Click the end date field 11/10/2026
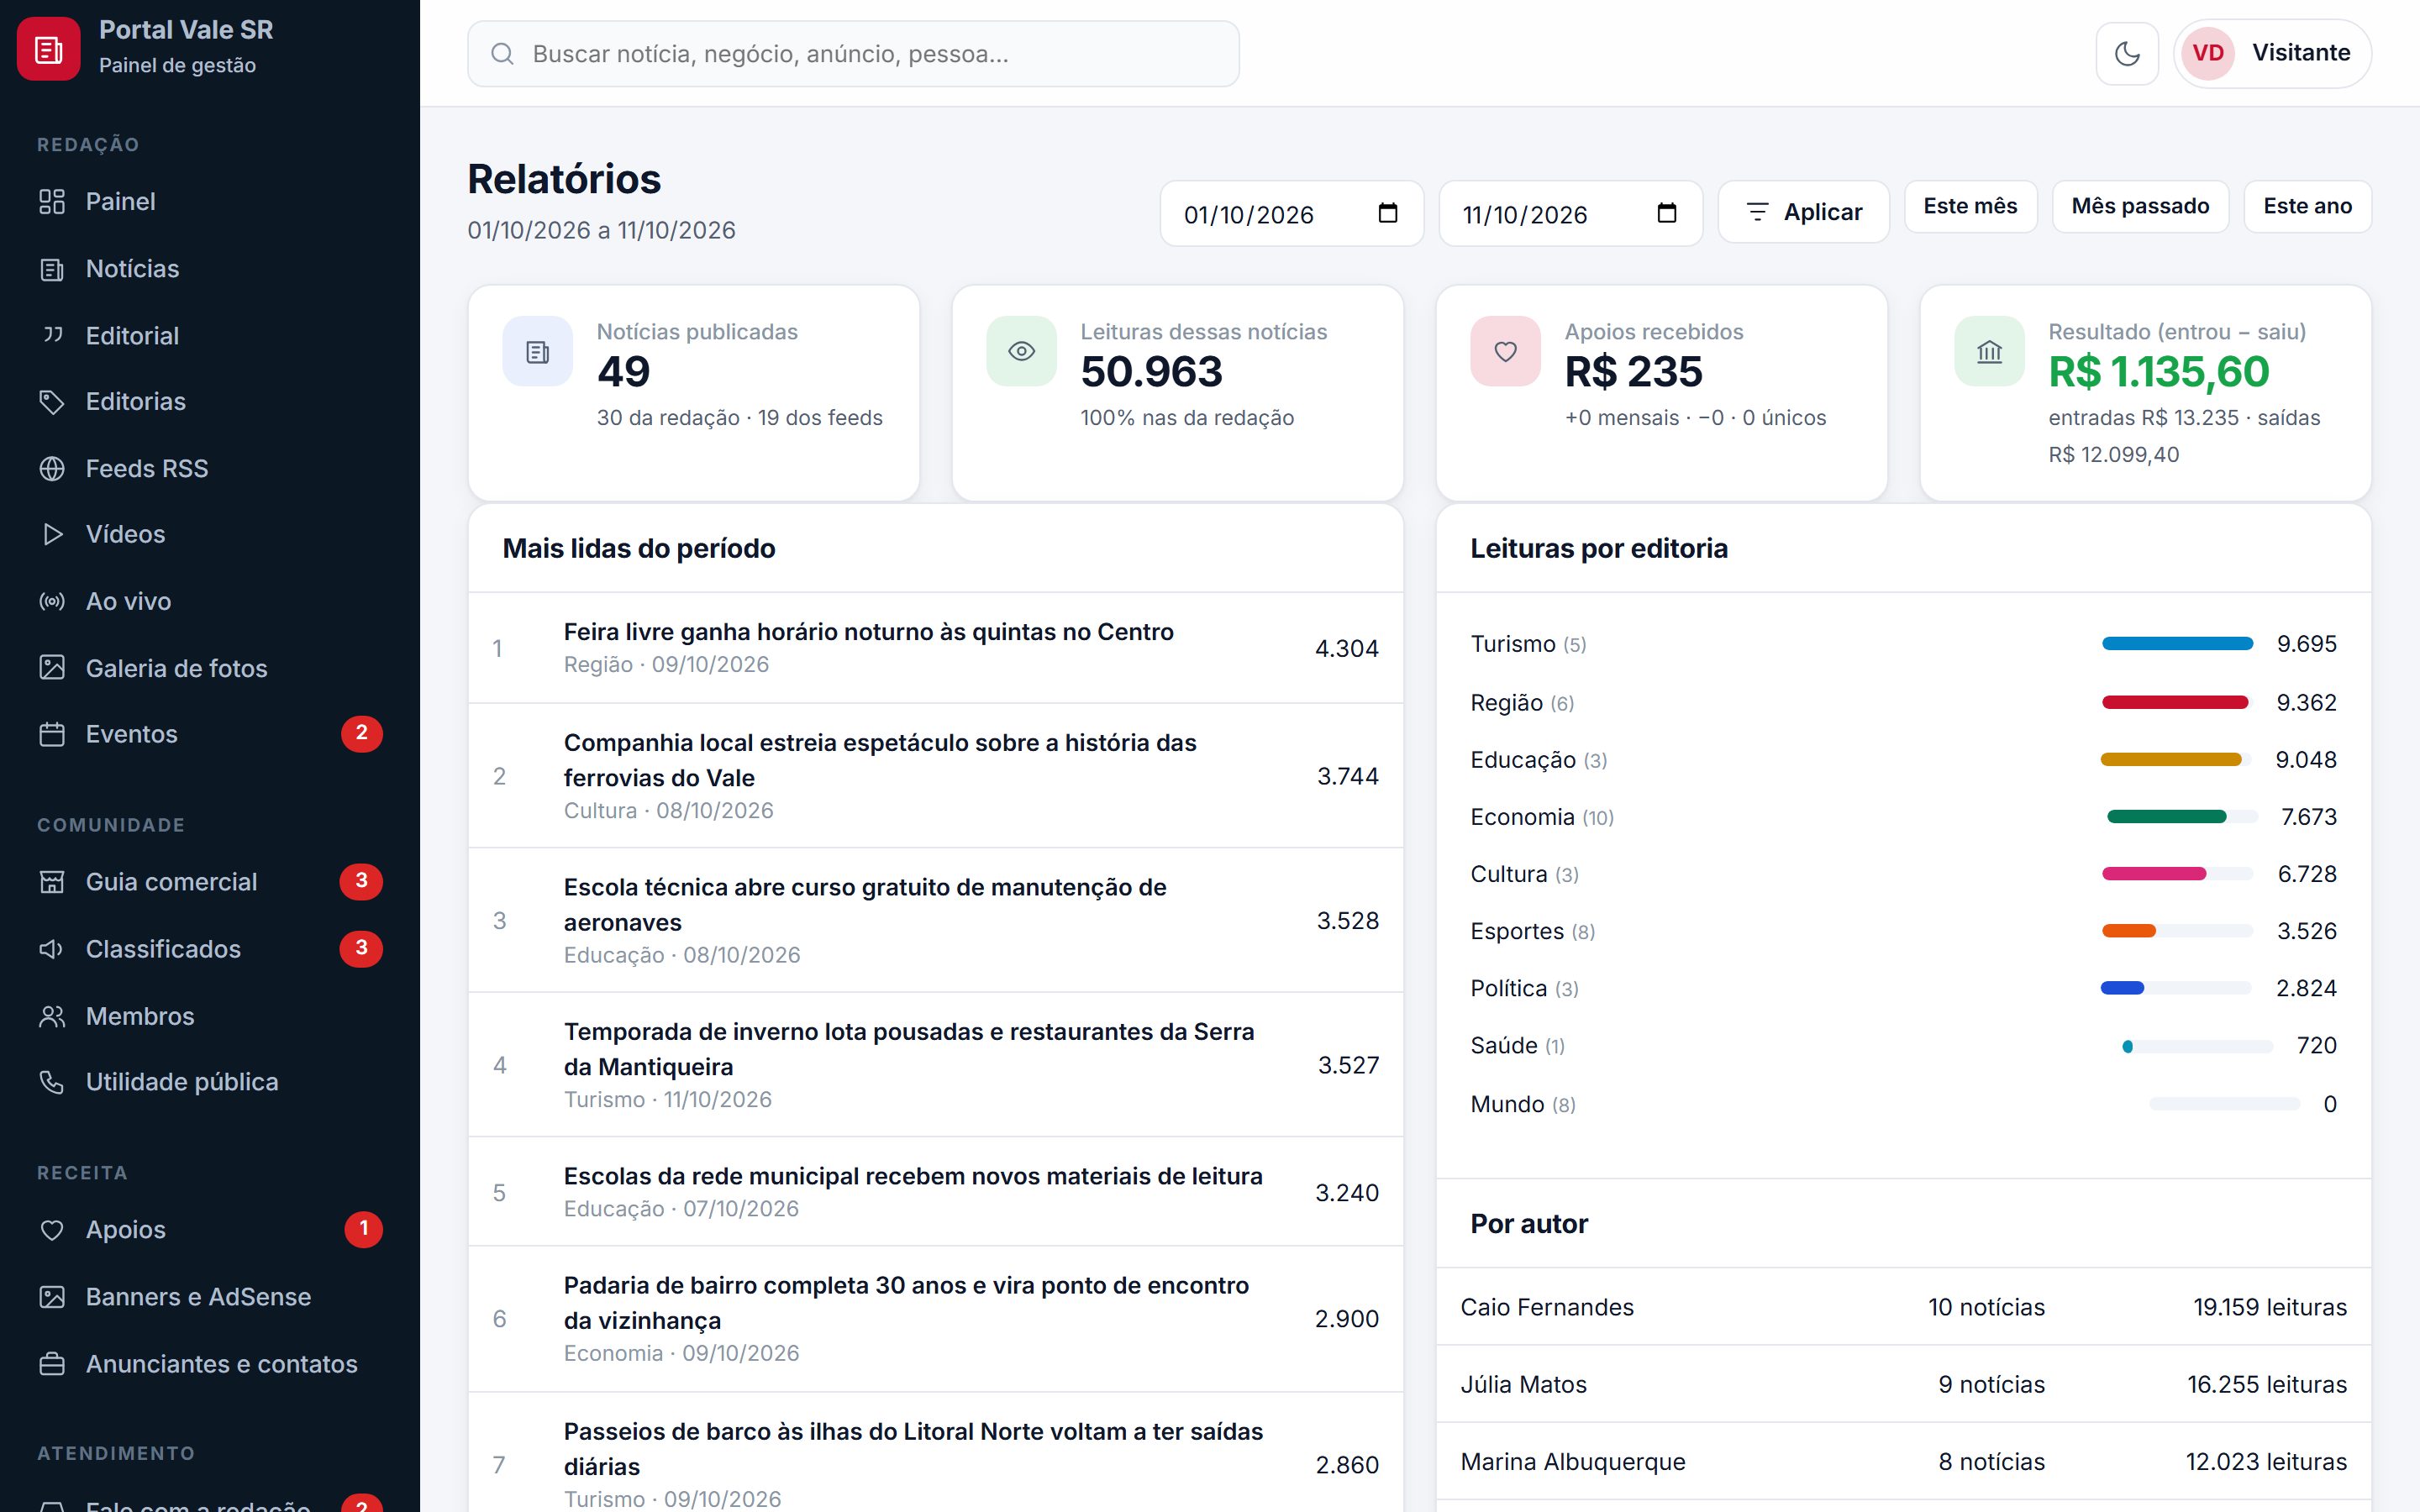 (1570, 213)
